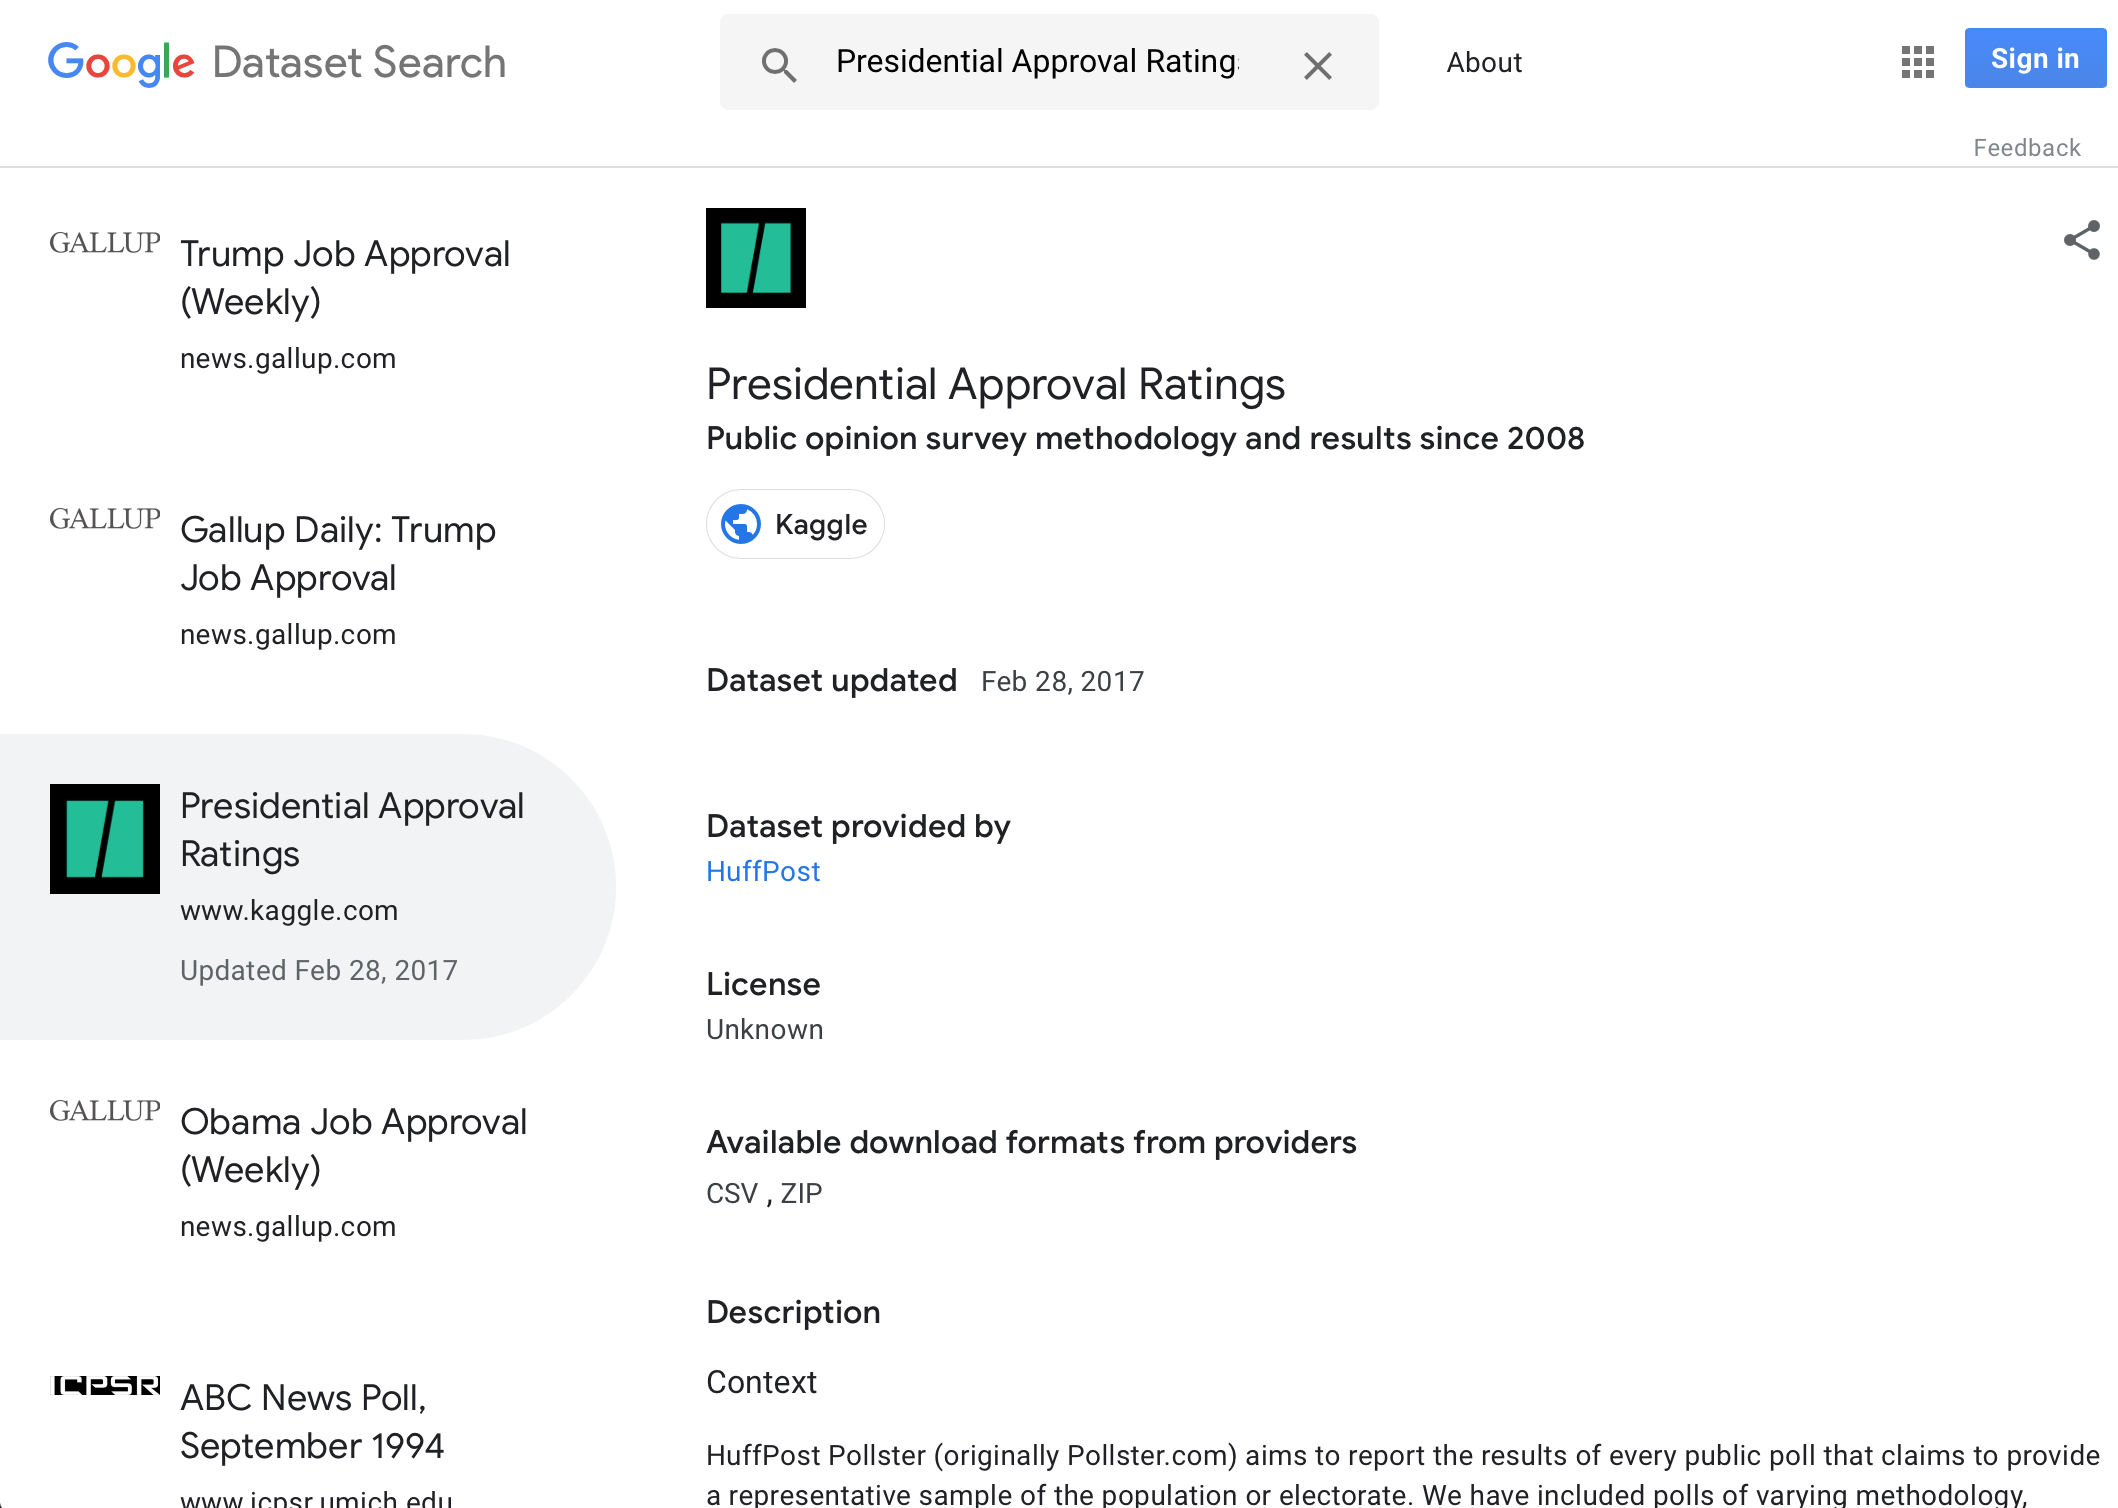Viewport: 2118px width, 1508px height.
Task: Open the Kaggle source chip
Action: tap(795, 524)
